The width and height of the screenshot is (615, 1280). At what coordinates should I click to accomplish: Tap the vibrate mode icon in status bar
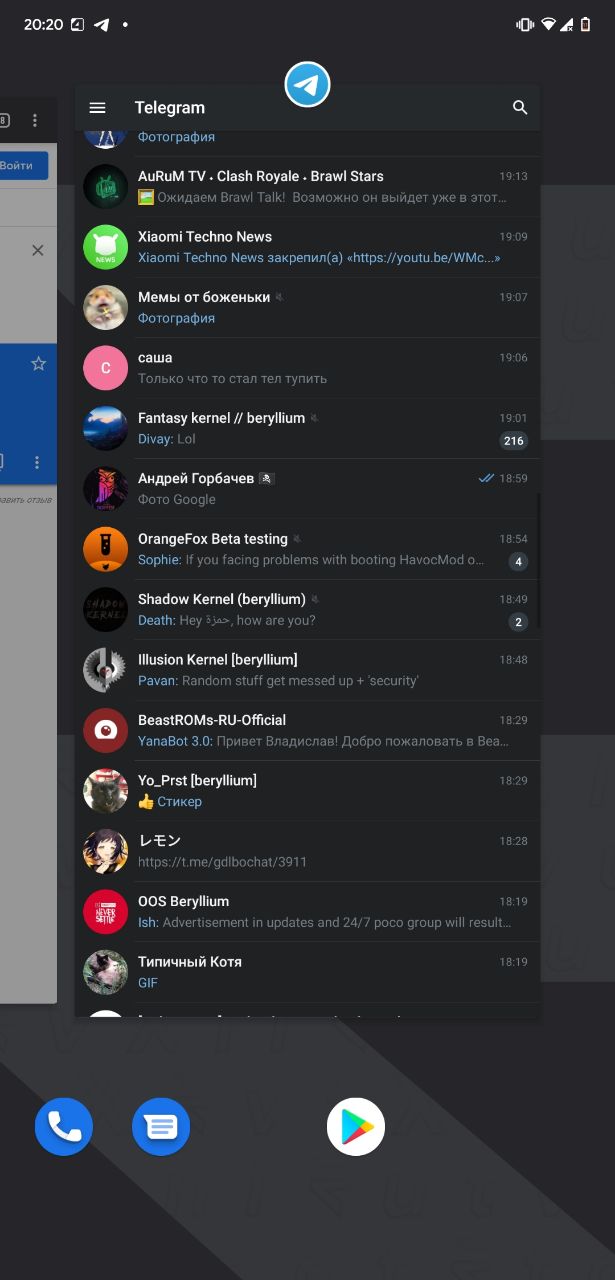(x=525, y=24)
